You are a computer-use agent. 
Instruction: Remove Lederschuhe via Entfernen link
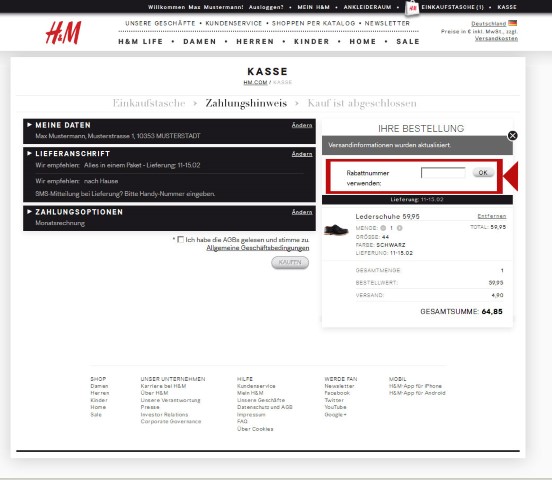tap(491, 216)
